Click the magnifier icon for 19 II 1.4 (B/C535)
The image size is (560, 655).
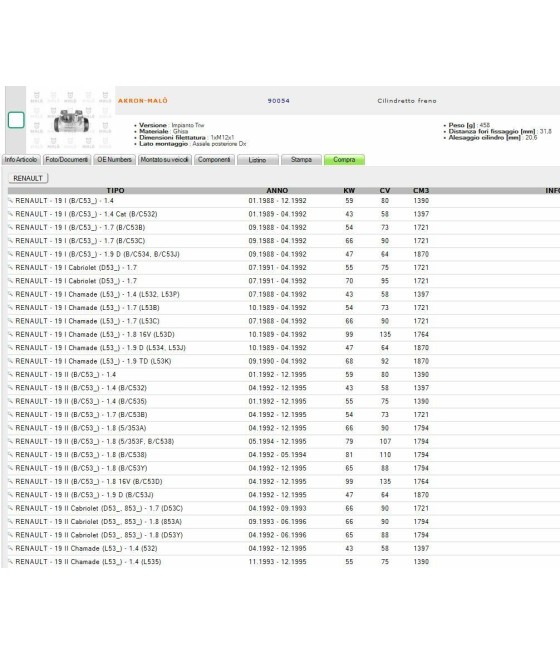pyautogui.click(x=11, y=401)
